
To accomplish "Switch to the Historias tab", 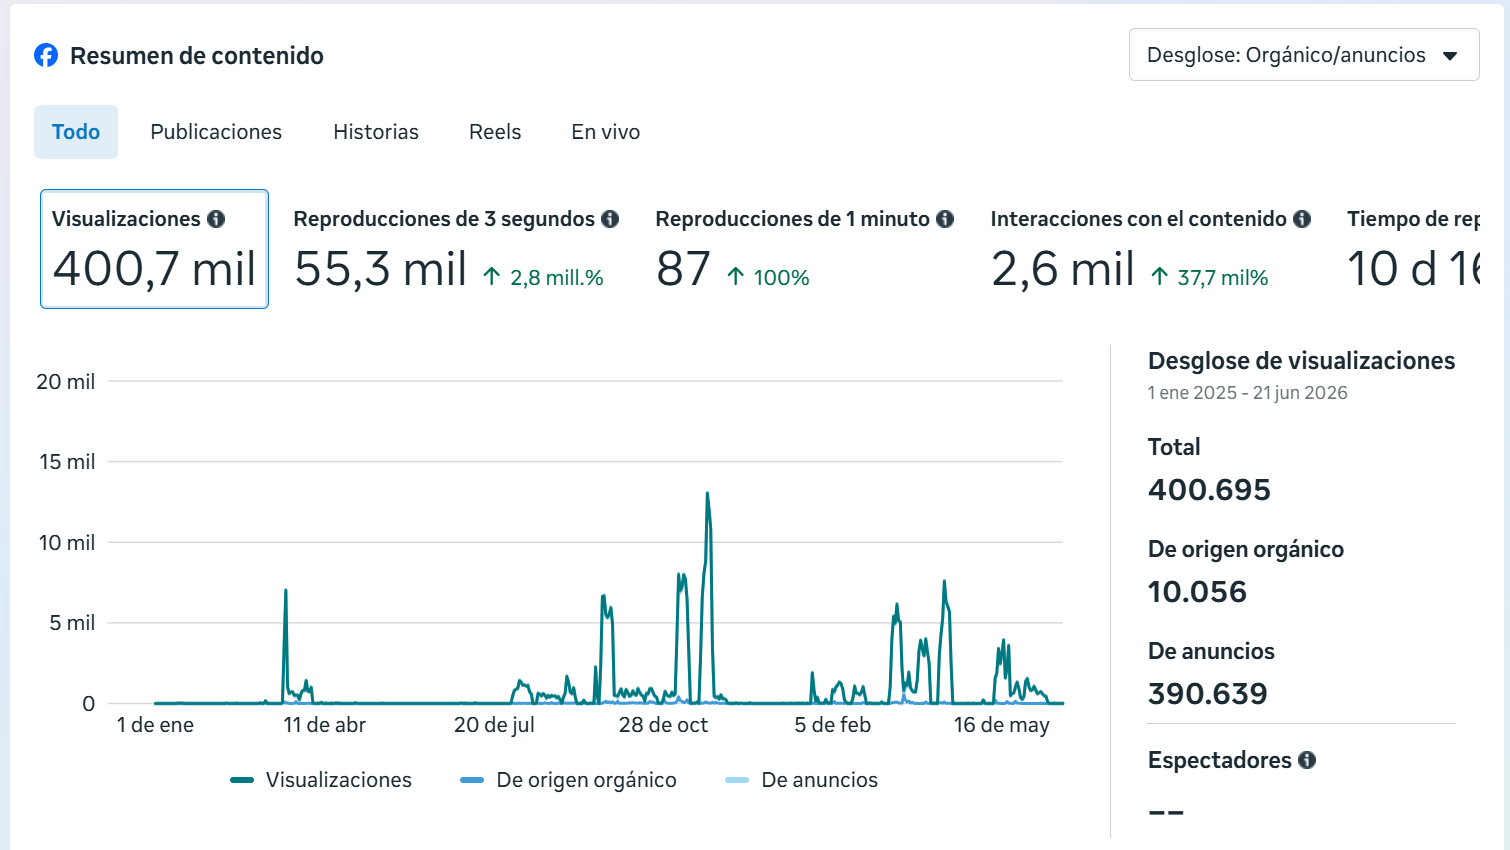I will [x=376, y=132].
